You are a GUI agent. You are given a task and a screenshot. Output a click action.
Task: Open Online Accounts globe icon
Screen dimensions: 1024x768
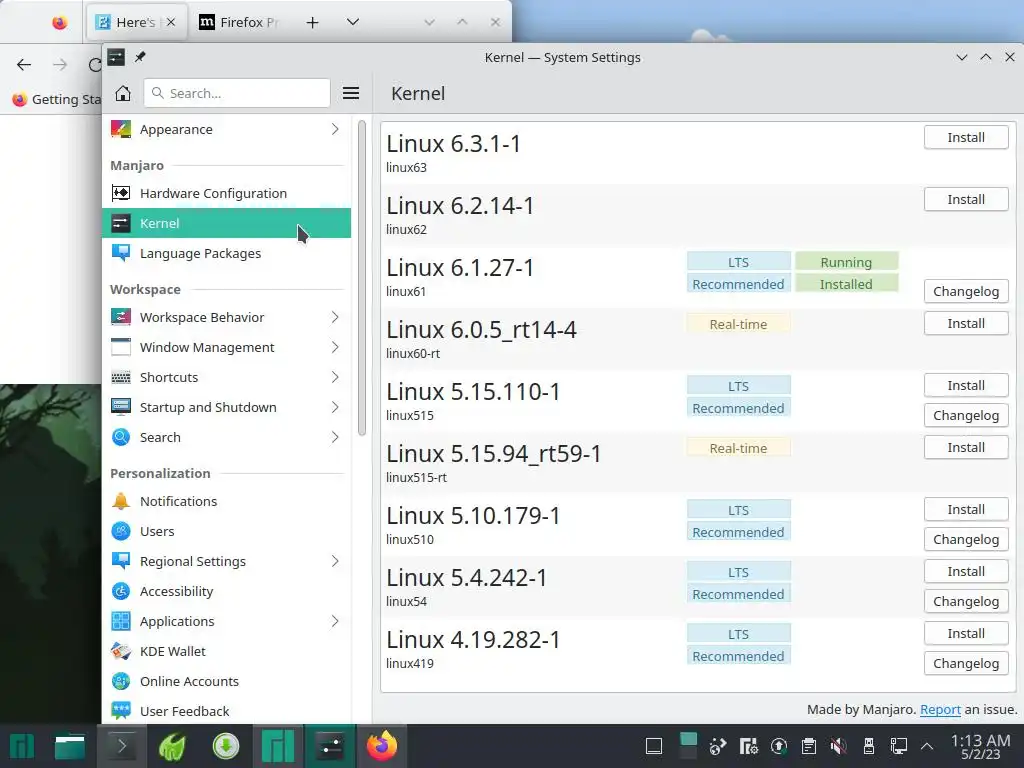pos(121,681)
